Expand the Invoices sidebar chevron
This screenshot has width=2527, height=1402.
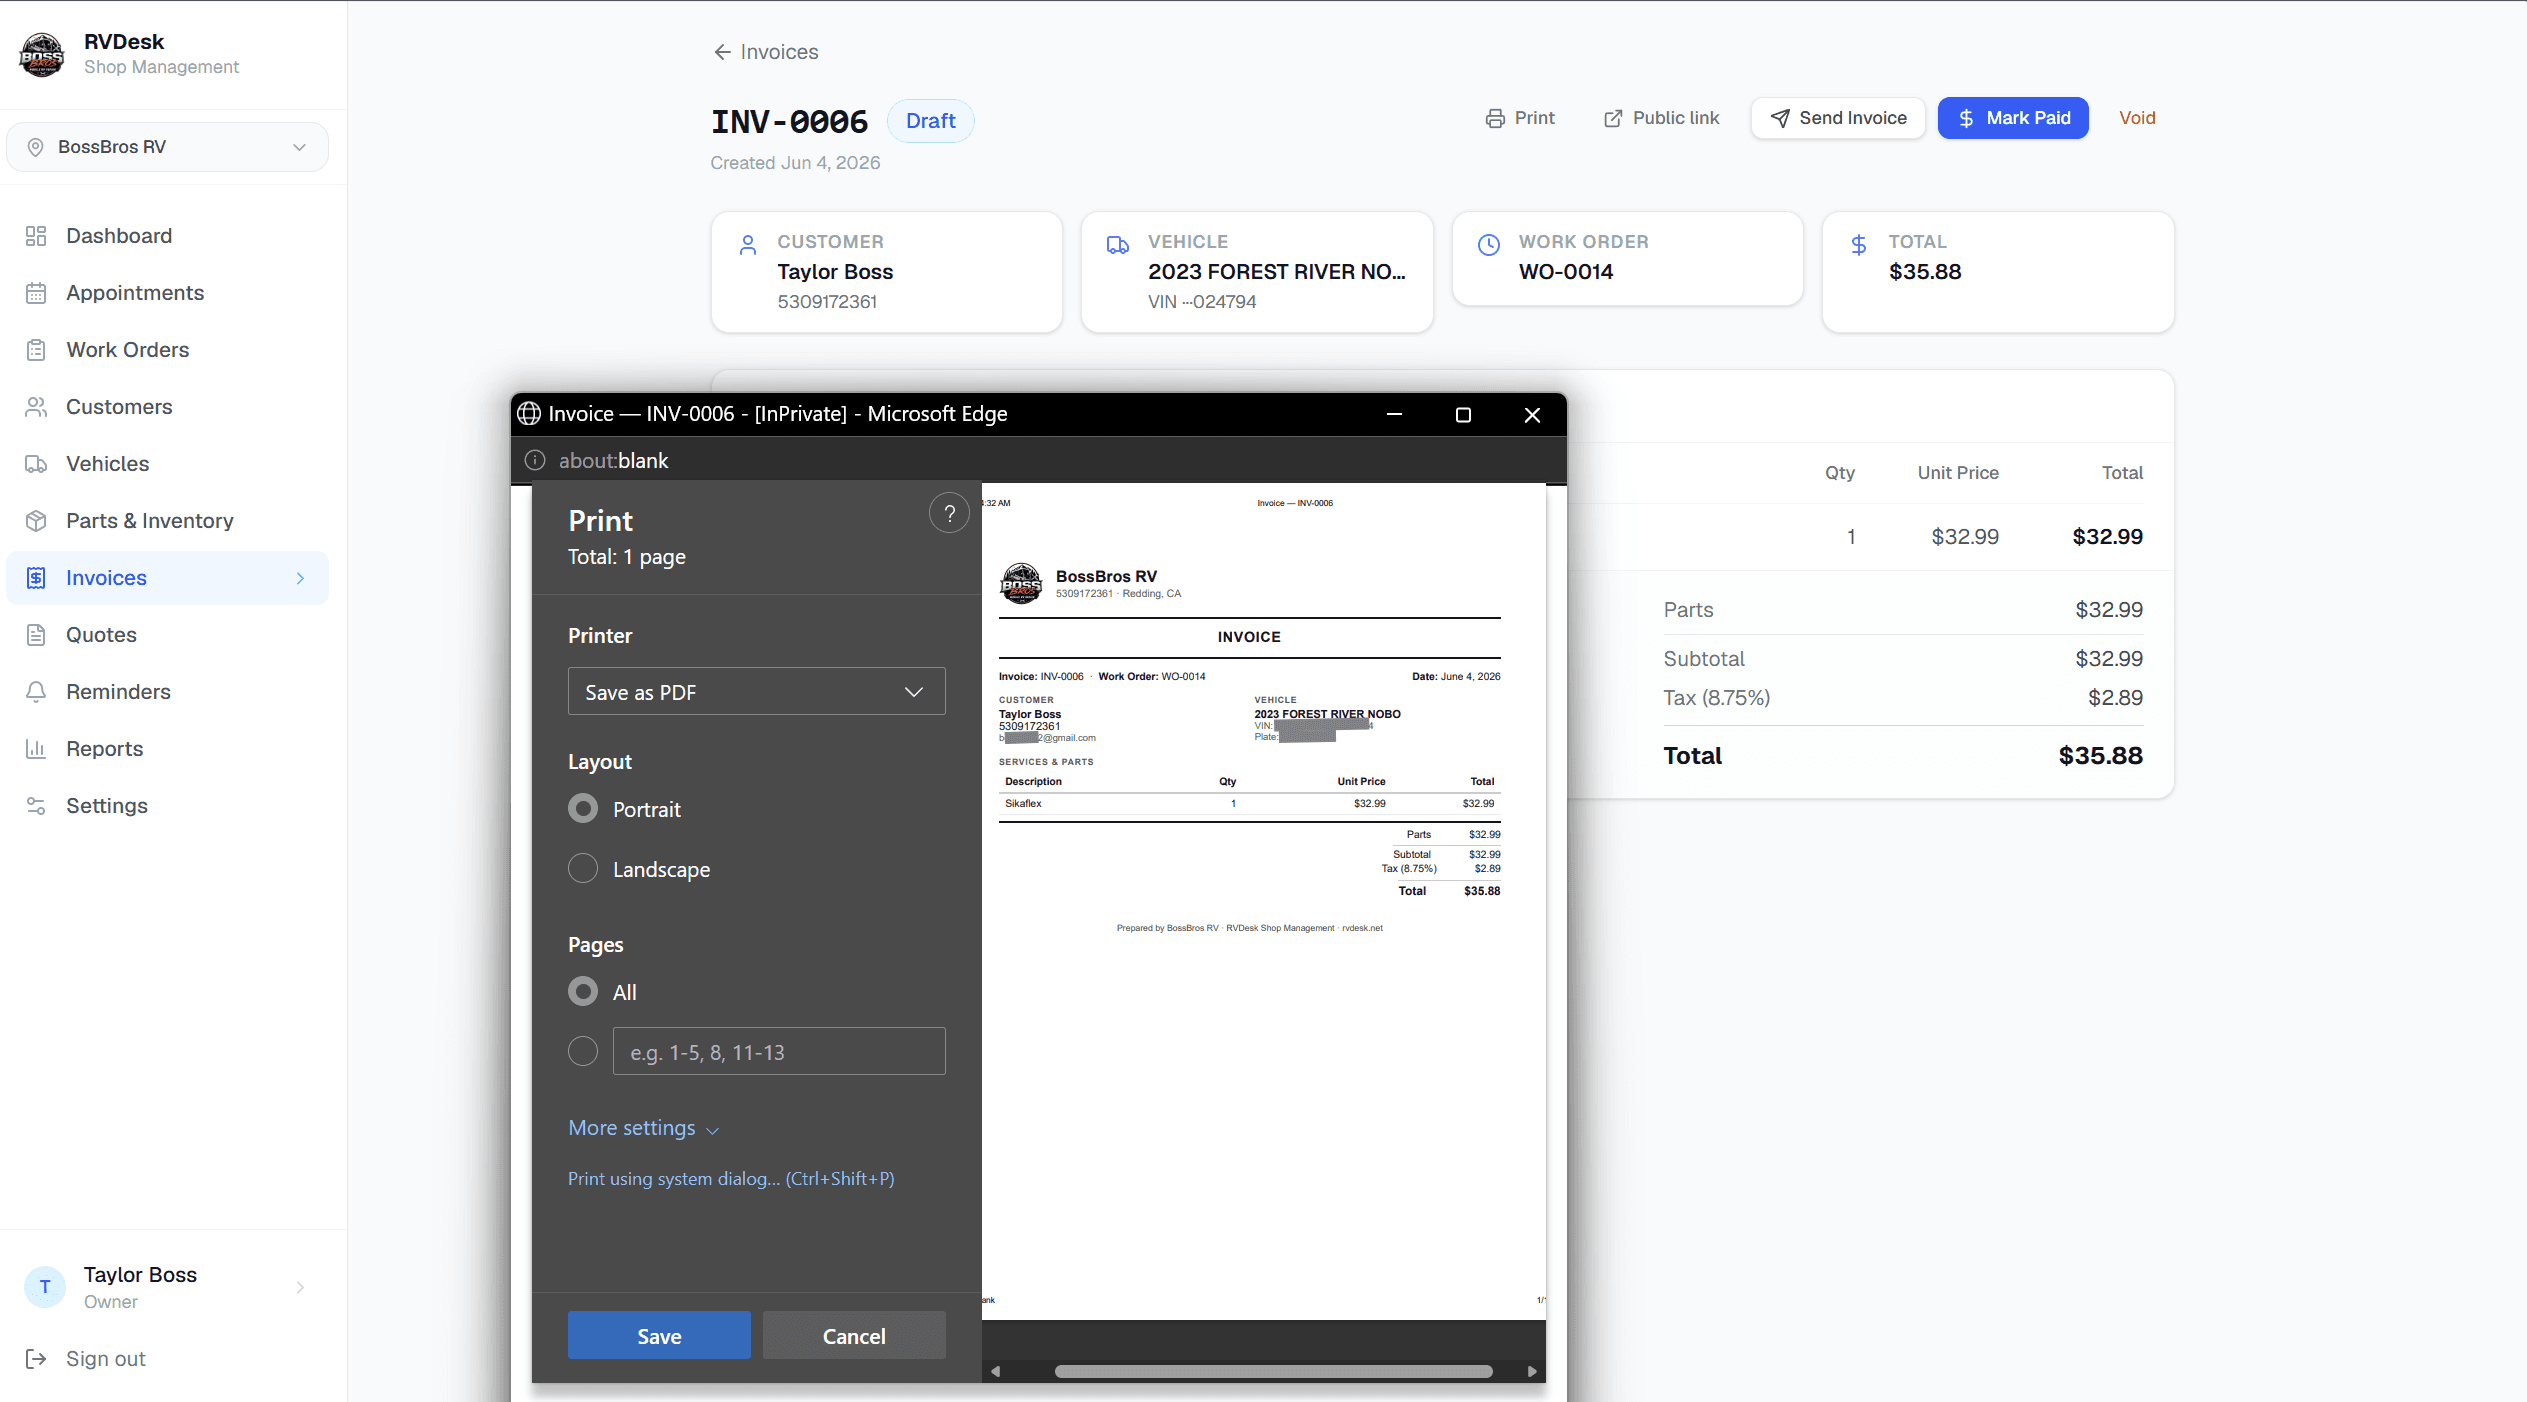300,578
